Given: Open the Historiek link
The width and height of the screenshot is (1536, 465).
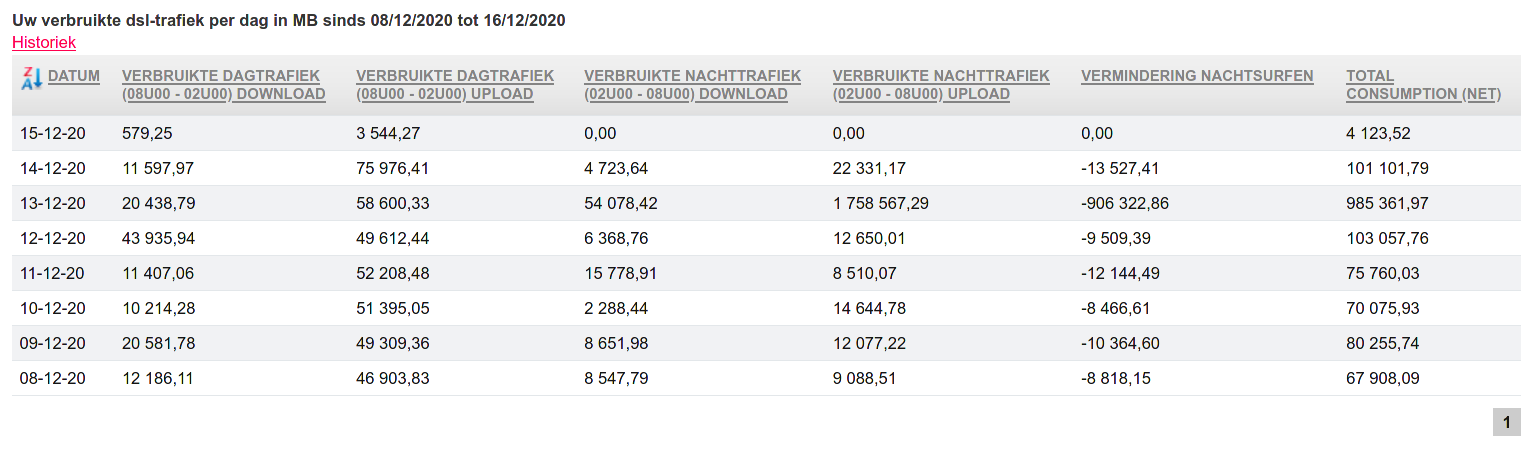Looking at the screenshot, I should point(44,42).
